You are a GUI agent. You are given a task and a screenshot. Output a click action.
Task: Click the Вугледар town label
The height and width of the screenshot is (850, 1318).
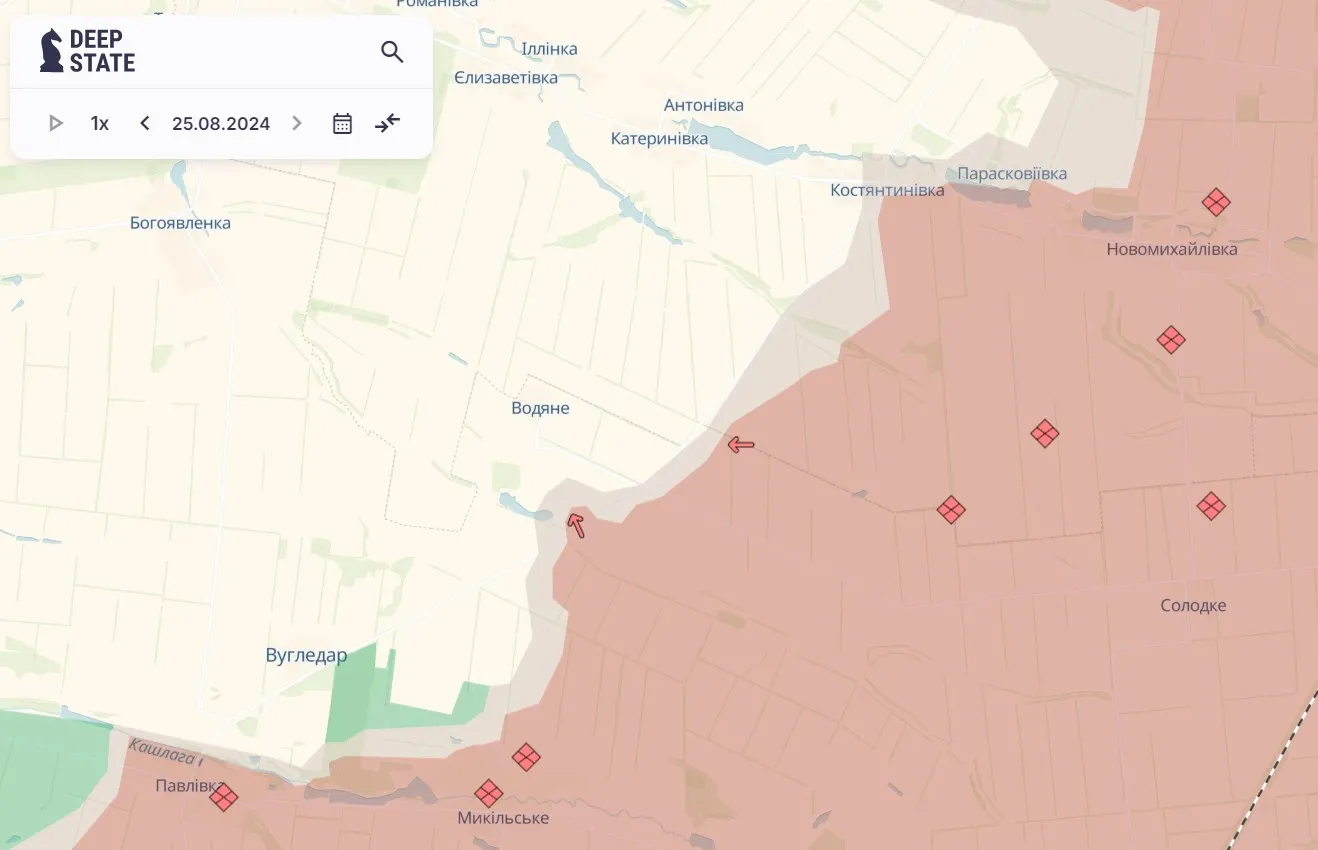(307, 656)
